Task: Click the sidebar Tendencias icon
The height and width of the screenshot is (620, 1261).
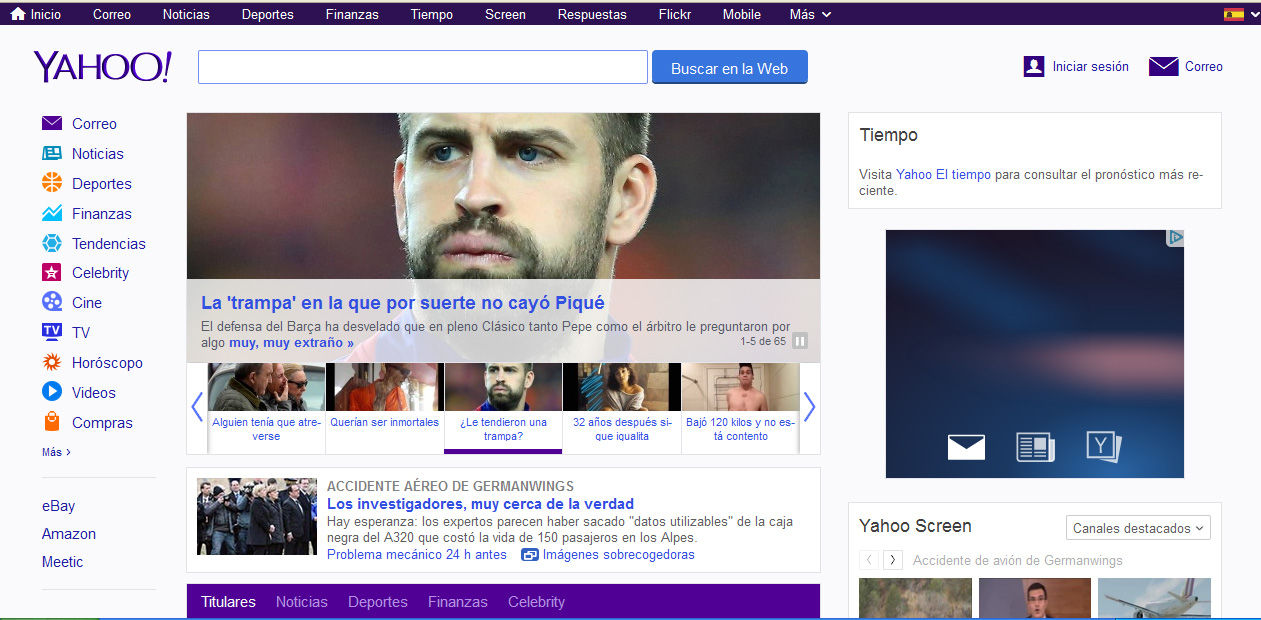Action: pos(52,243)
